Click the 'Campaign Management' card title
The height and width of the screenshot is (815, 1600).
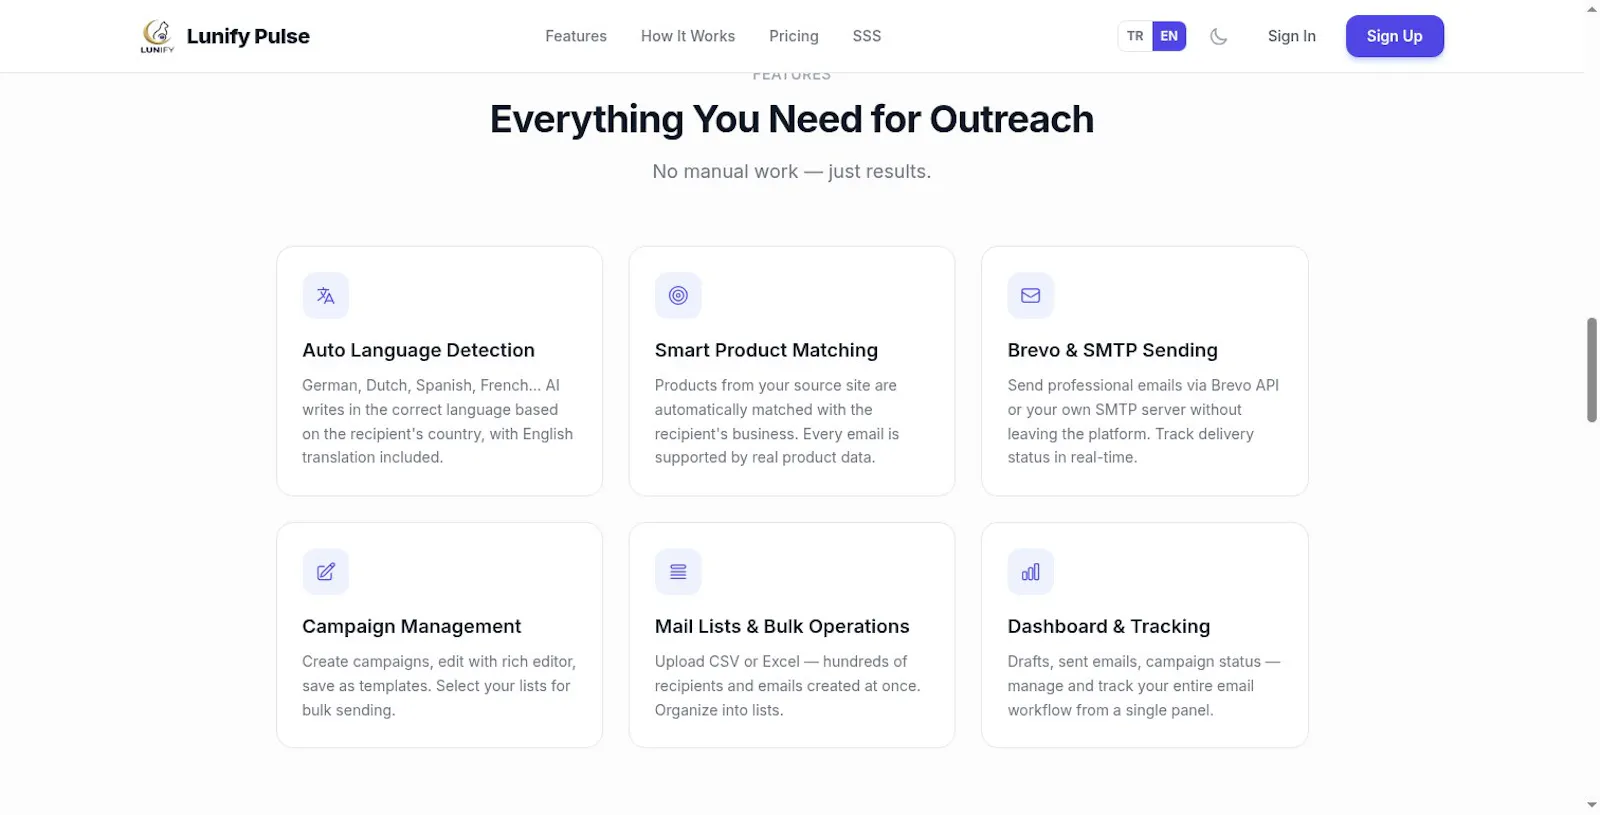coord(411,626)
